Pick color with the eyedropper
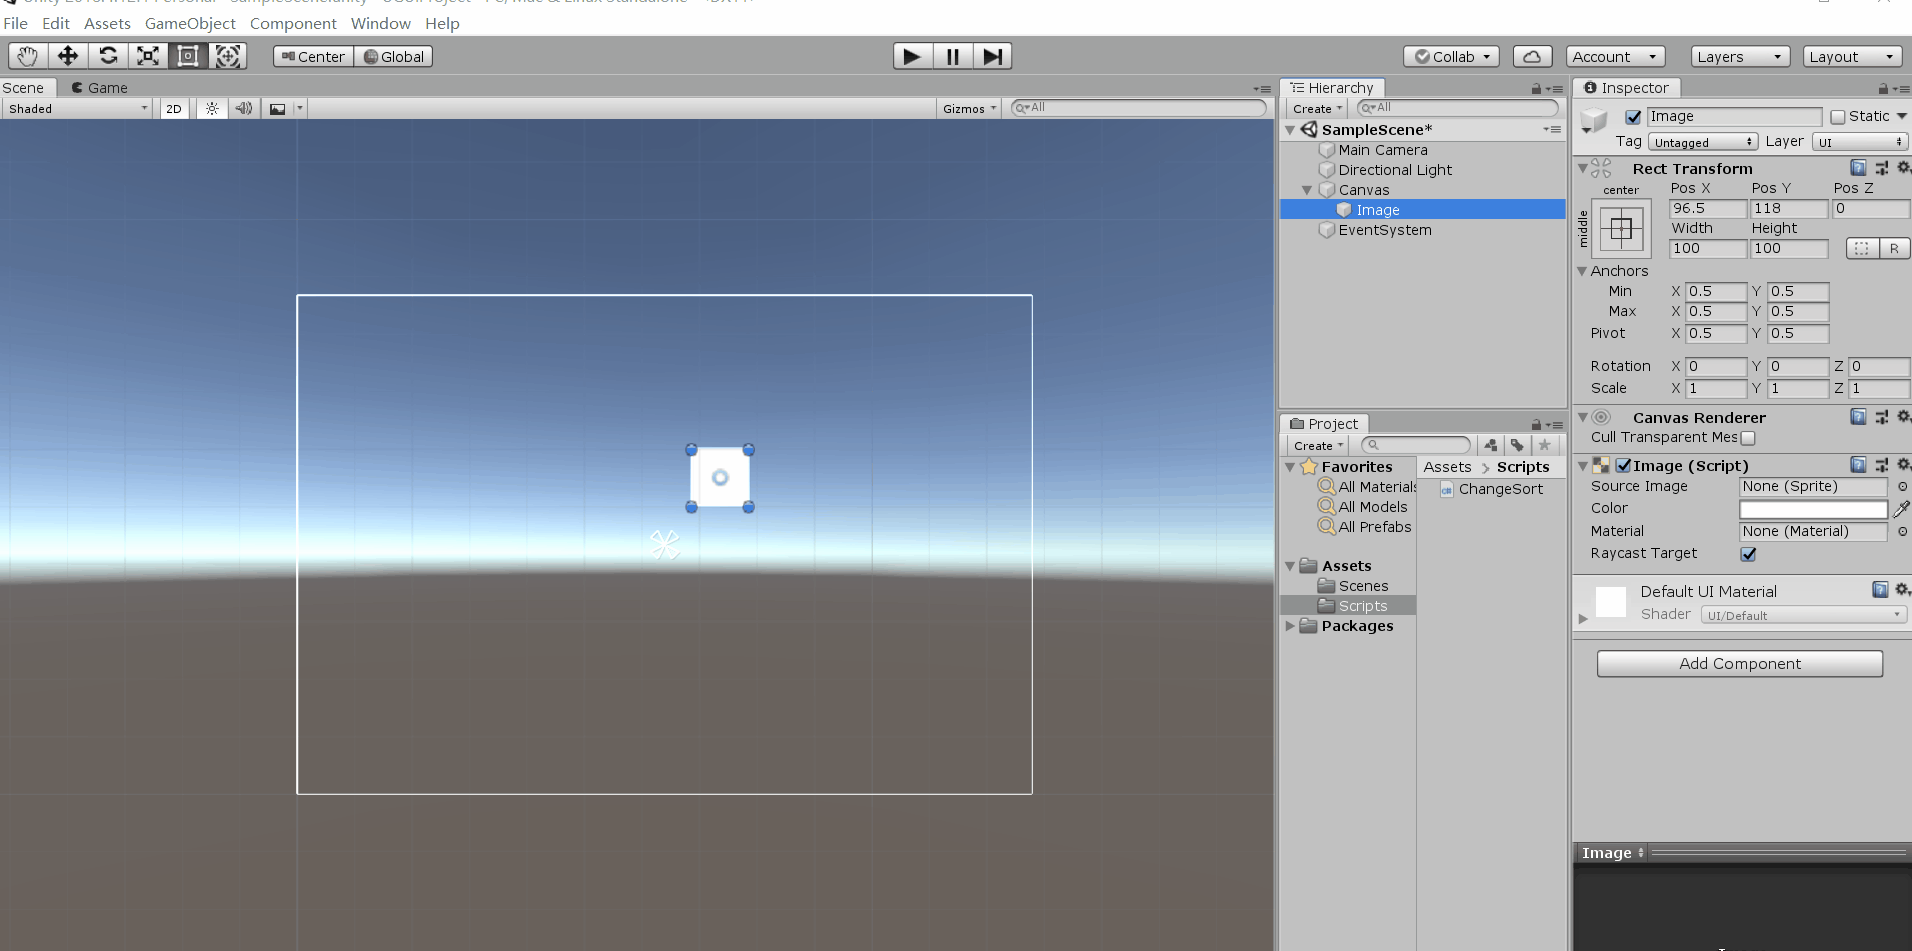This screenshot has height=951, width=1912. [1901, 509]
